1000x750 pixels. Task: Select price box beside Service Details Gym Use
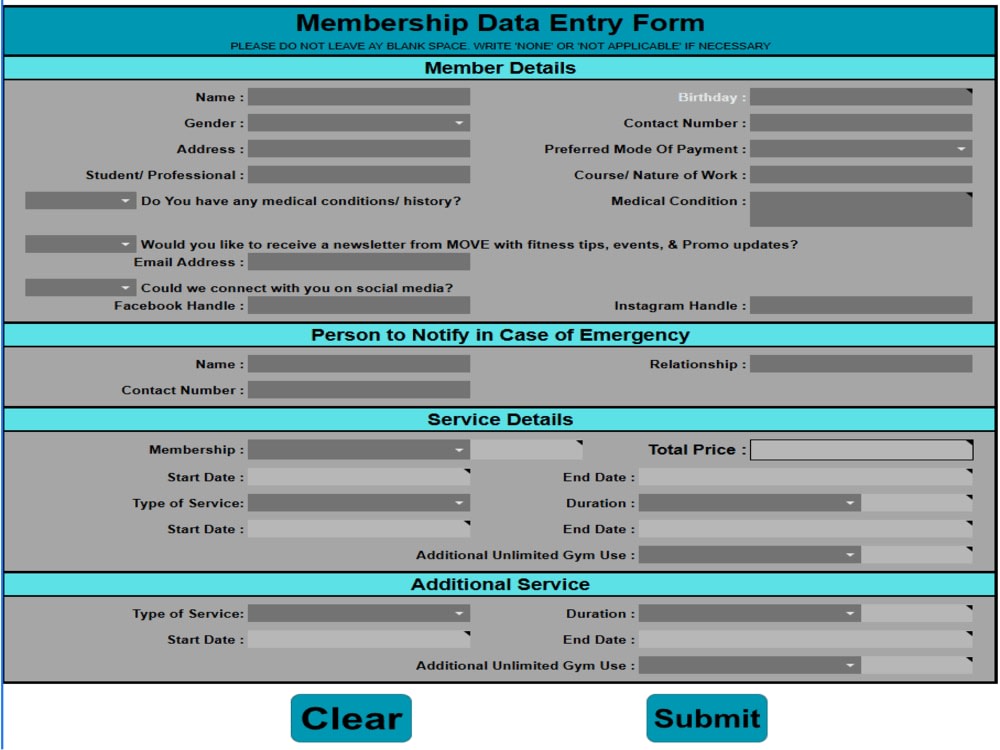[x=917, y=555]
